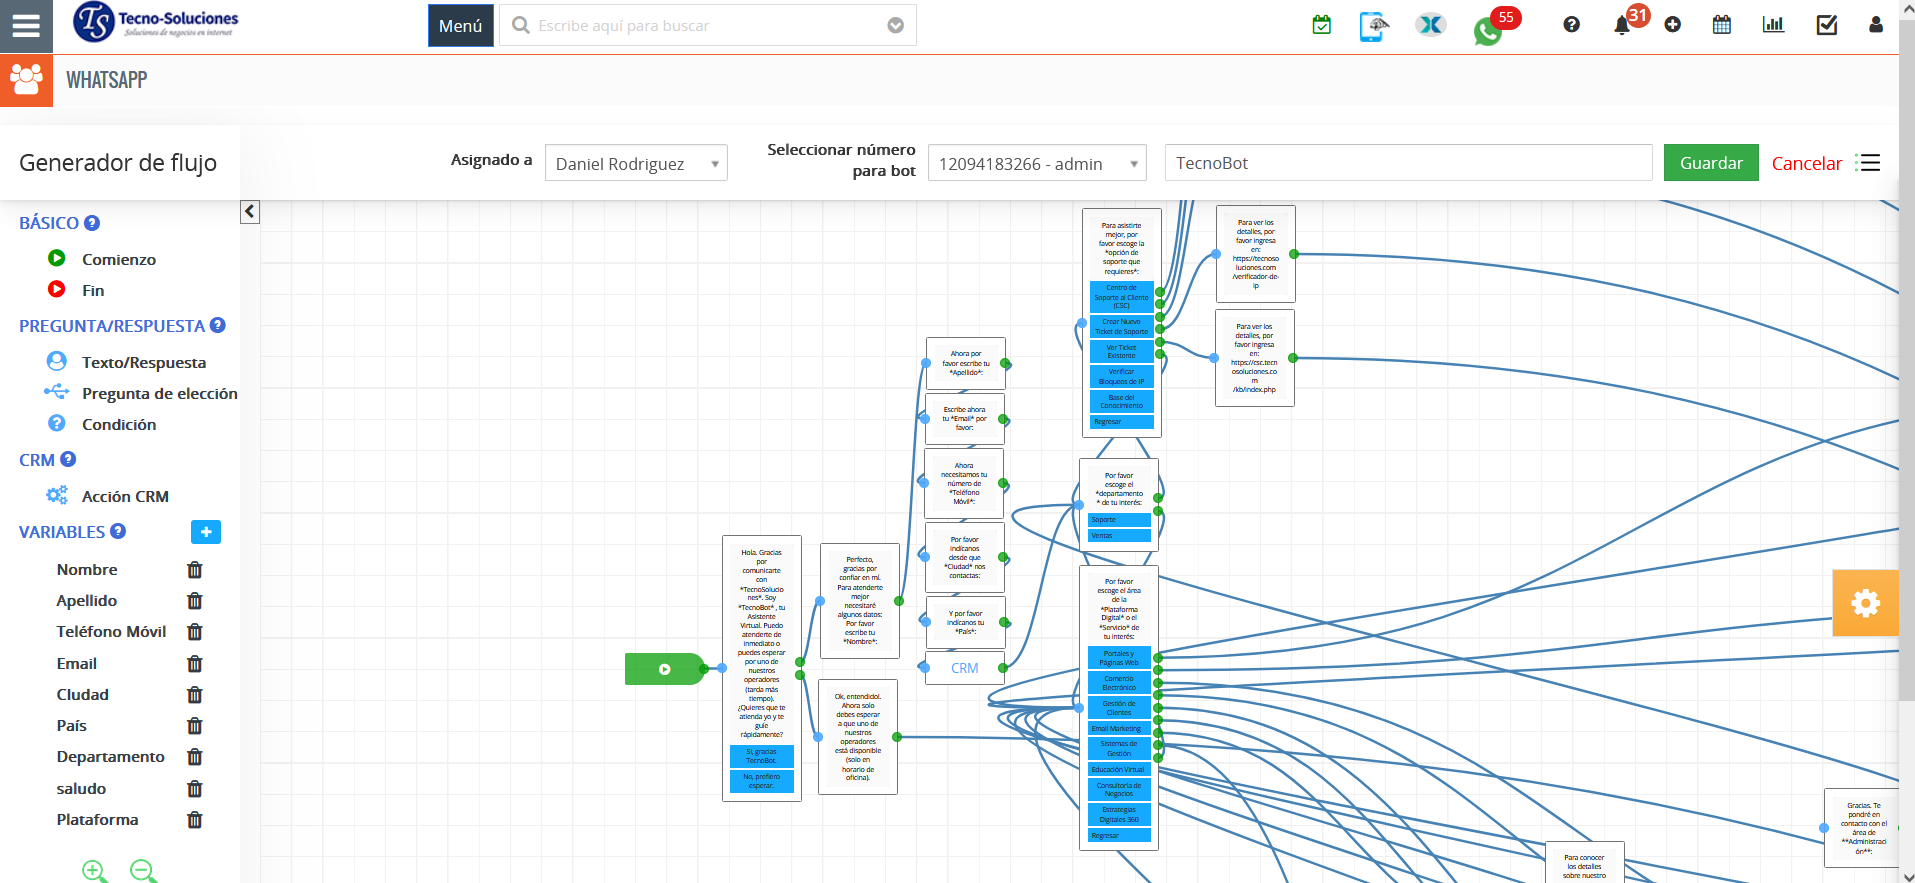Delete the Apellido variable
This screenshot has width=1915, height=883.
point(195,601)
